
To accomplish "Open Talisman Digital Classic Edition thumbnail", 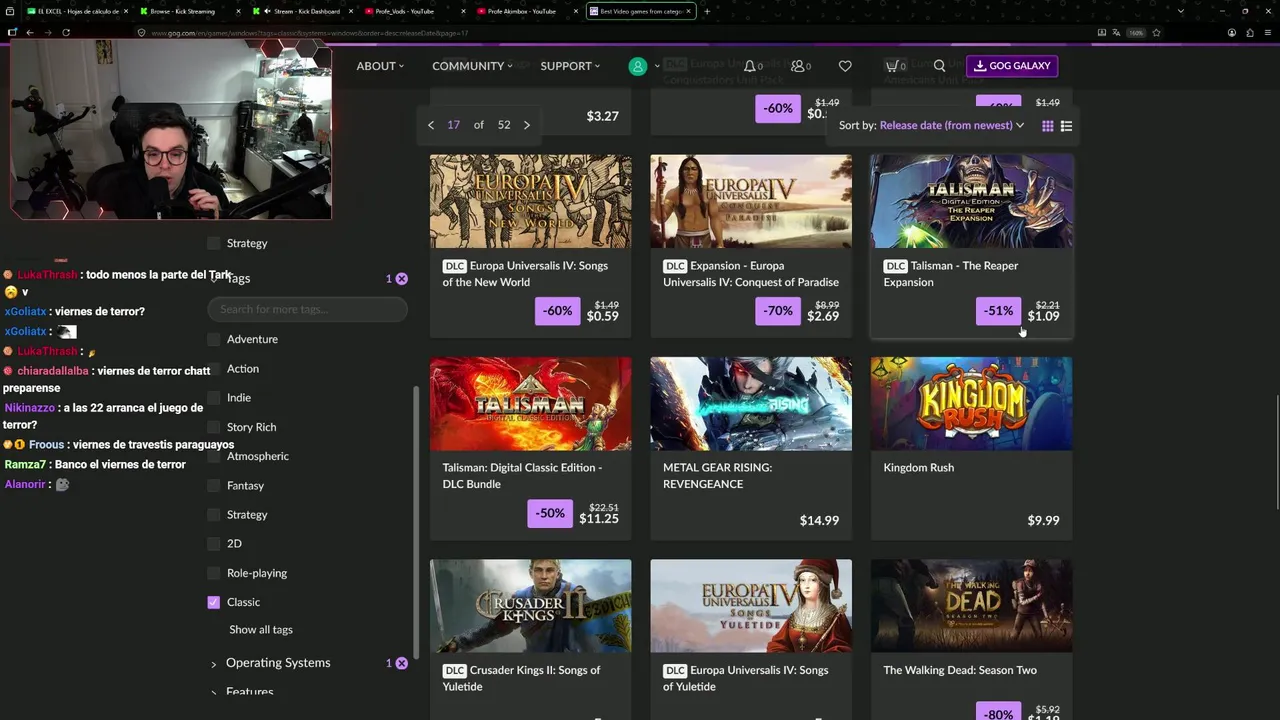I will (531, 404).
